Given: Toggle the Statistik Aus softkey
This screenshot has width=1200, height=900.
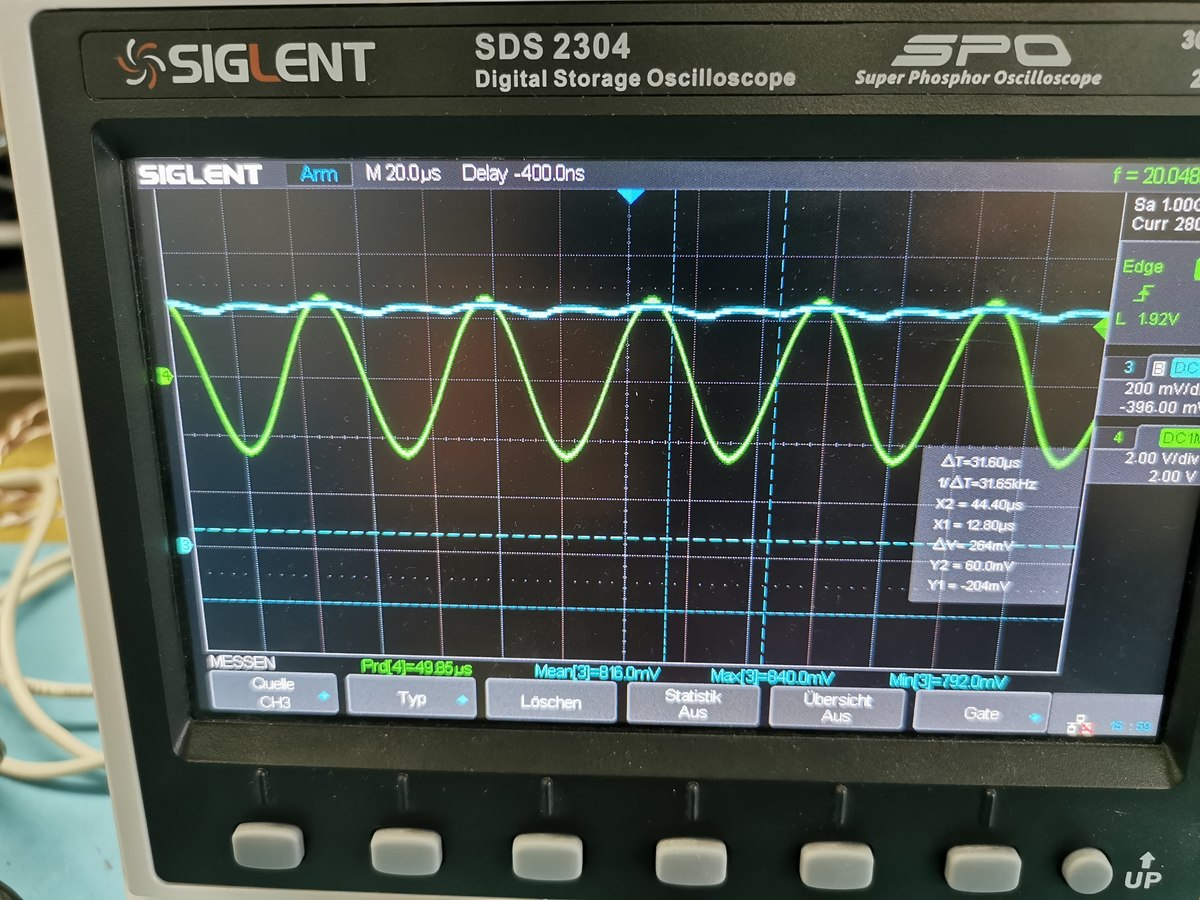Looking at the screenshot, I should (x=693, y=704).
